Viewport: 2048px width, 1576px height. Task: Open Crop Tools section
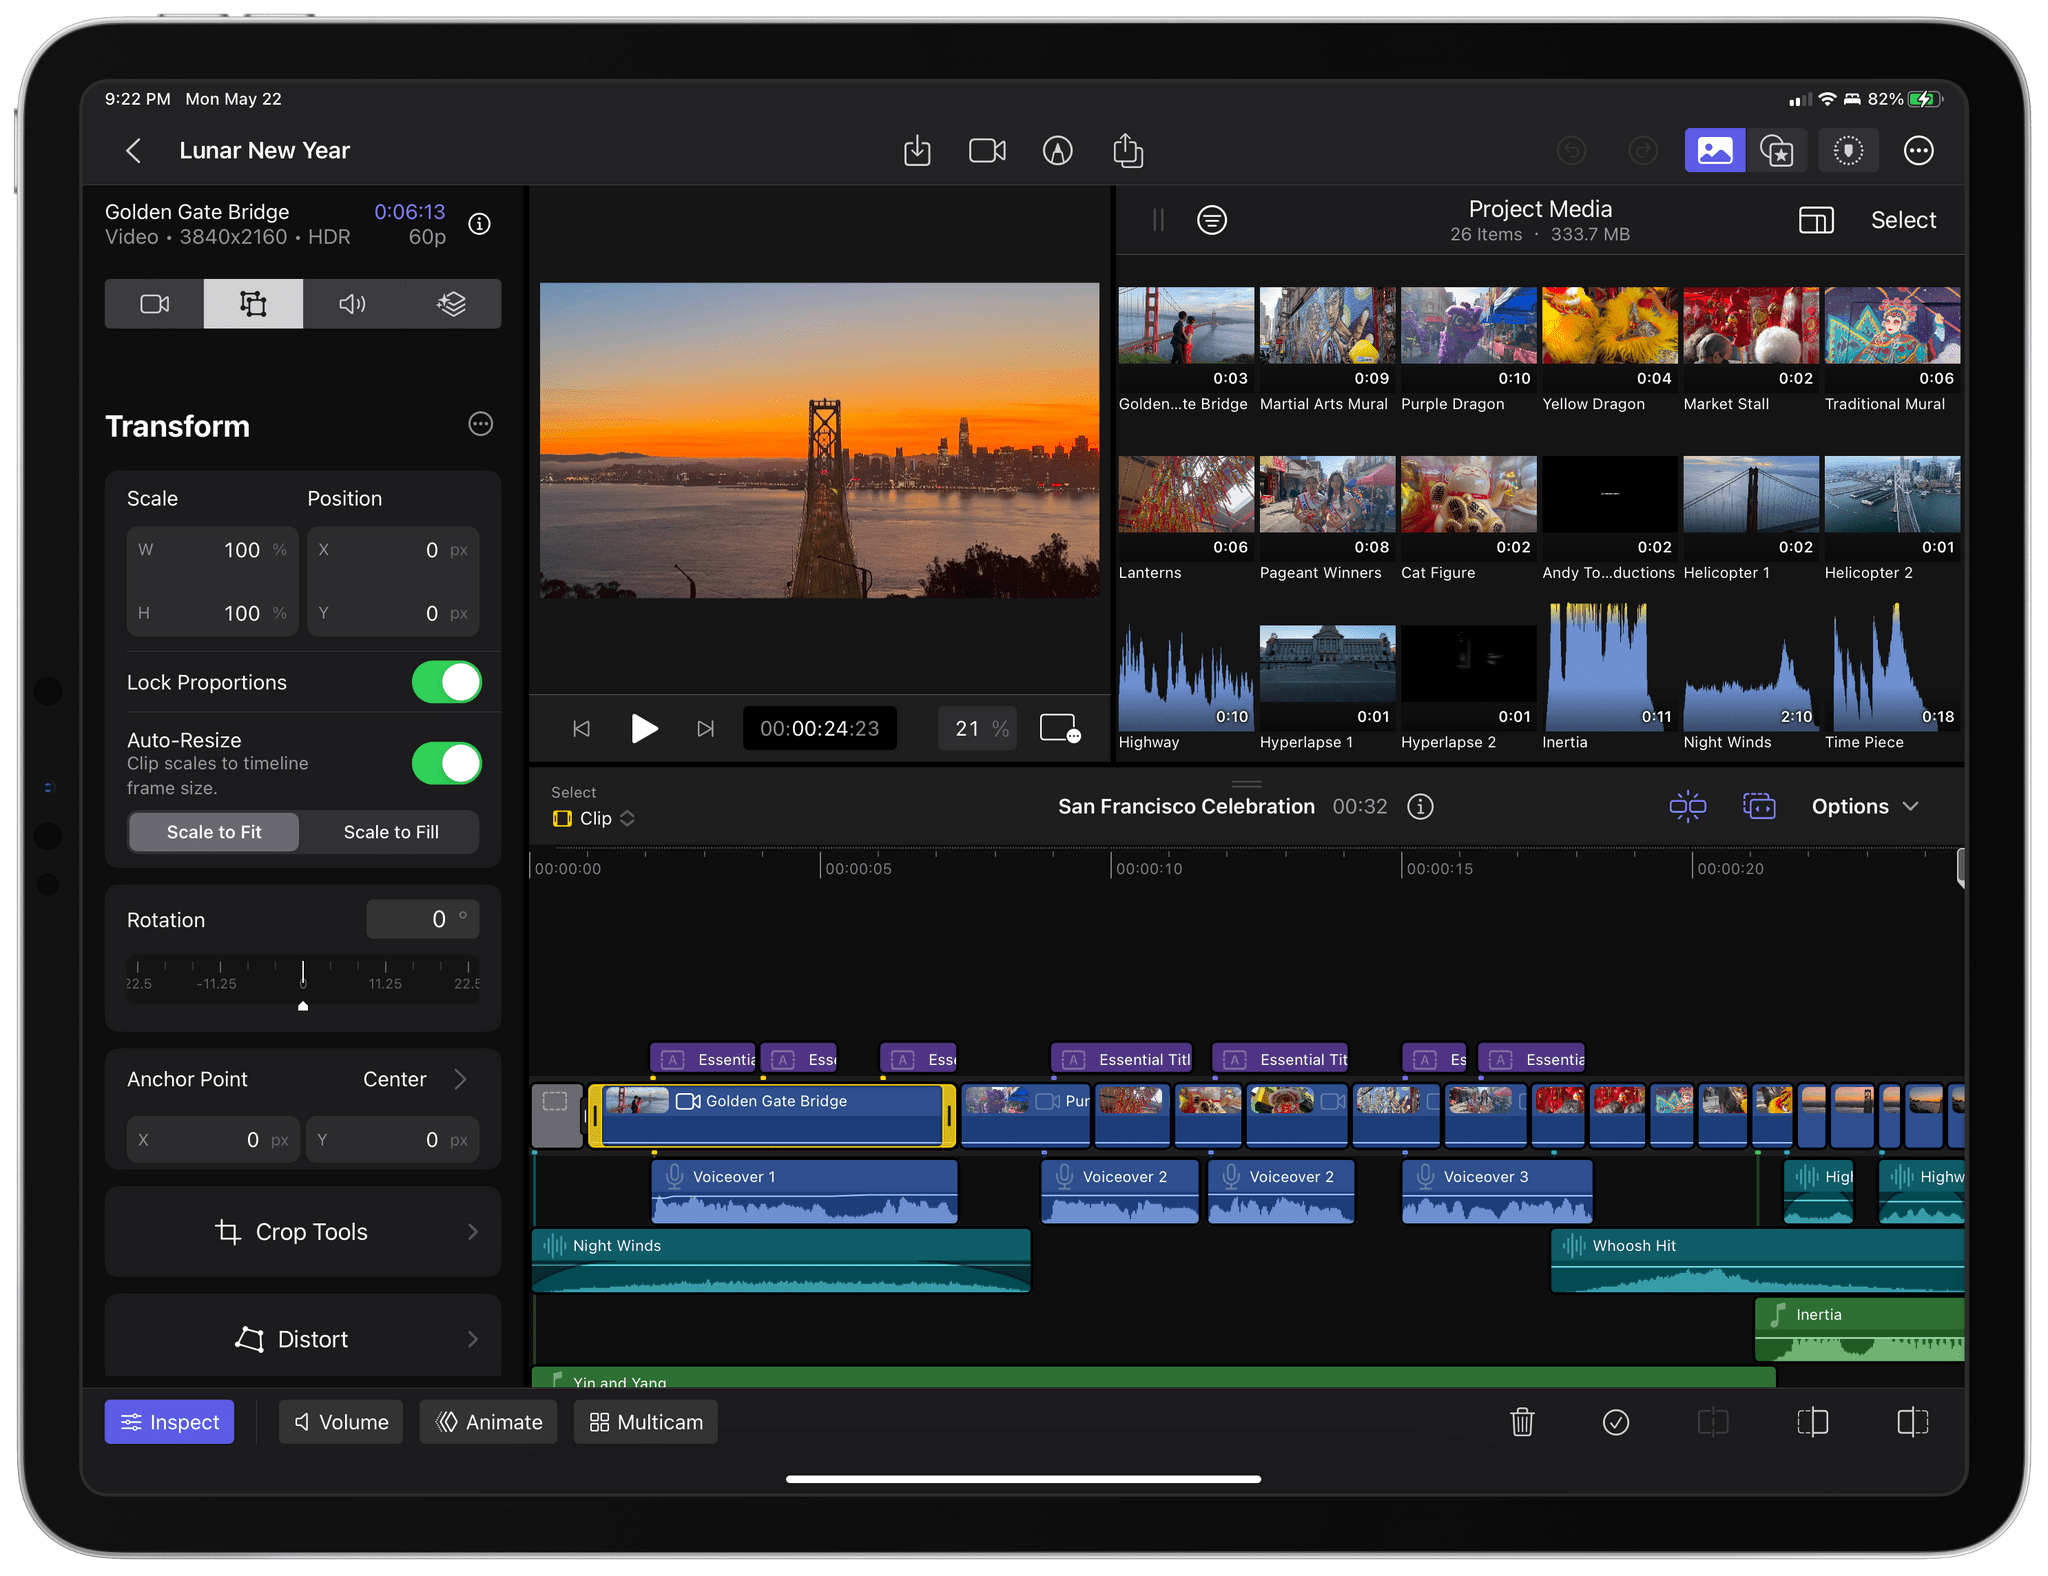pyautogui.click(x=303, y=1232)
